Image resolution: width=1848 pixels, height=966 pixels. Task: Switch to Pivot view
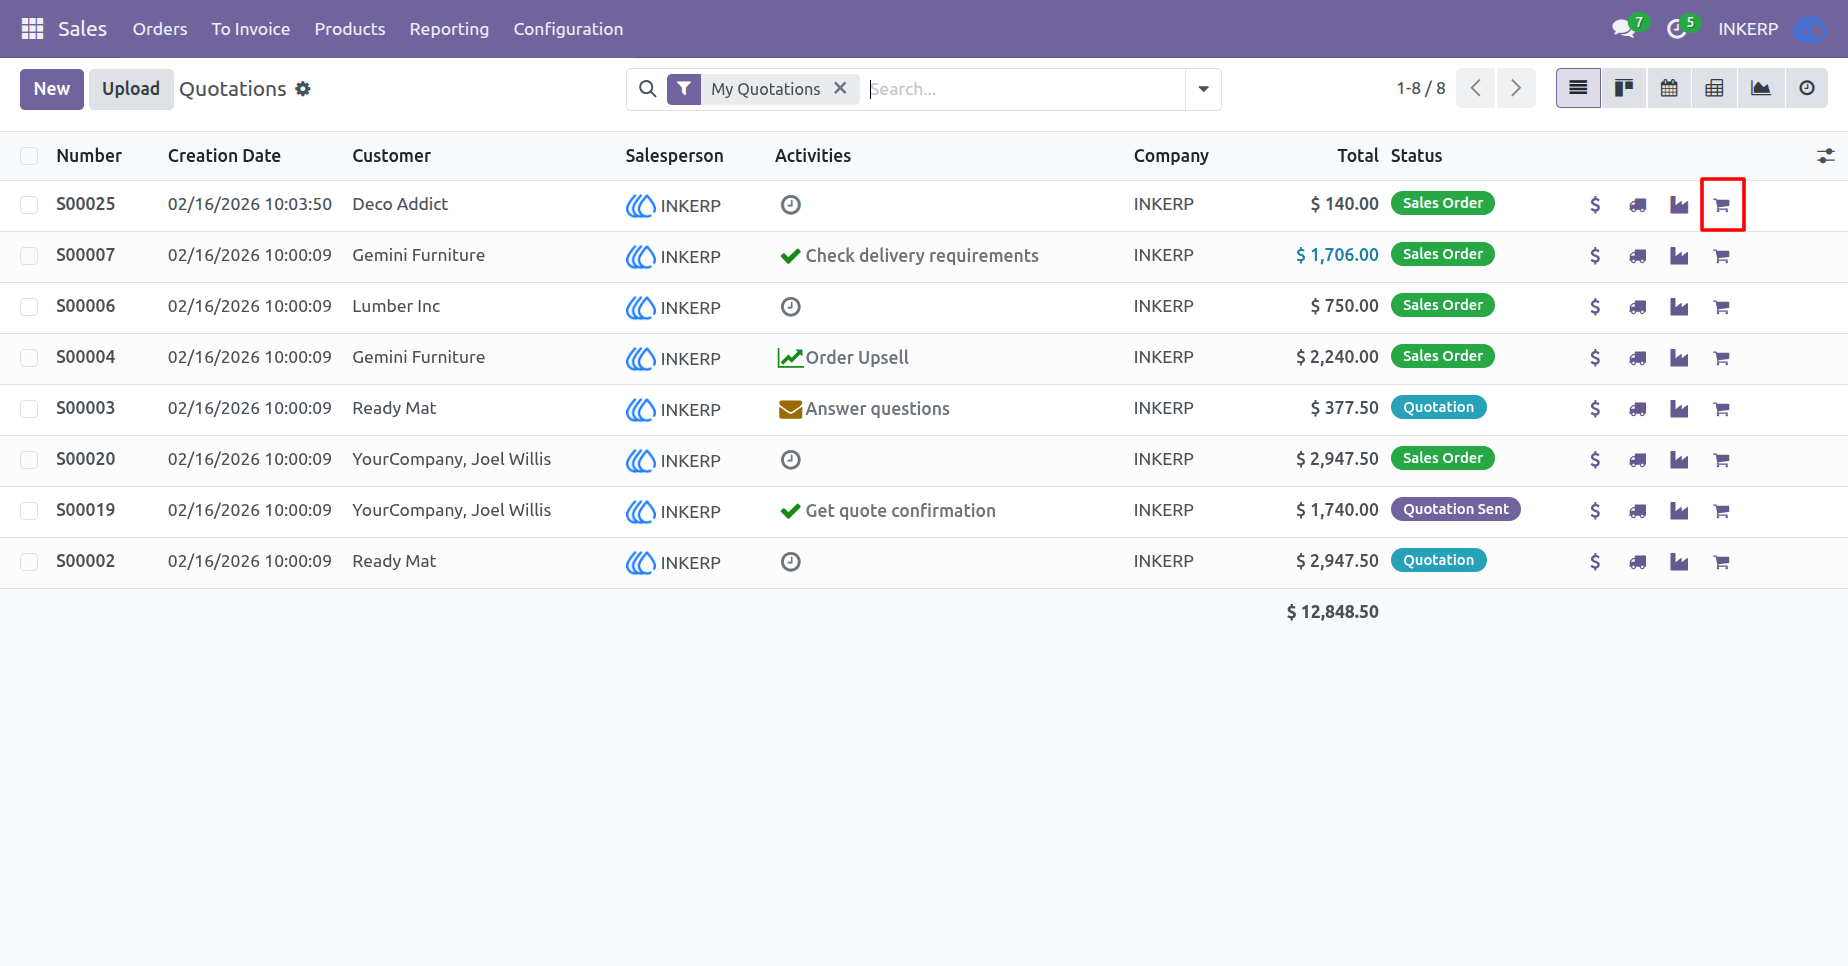pos(1714,89)
